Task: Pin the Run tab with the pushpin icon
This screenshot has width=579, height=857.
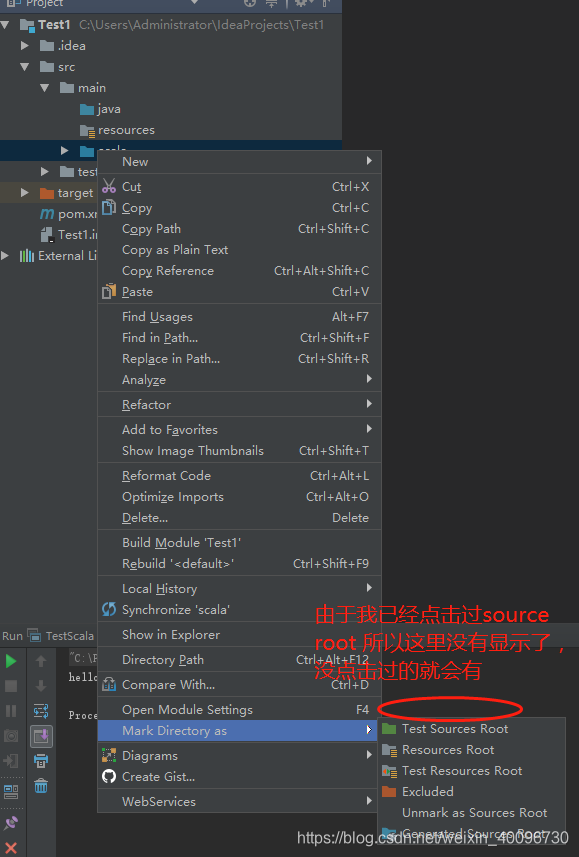Action: pyautogui.click(x=11, y=823)
